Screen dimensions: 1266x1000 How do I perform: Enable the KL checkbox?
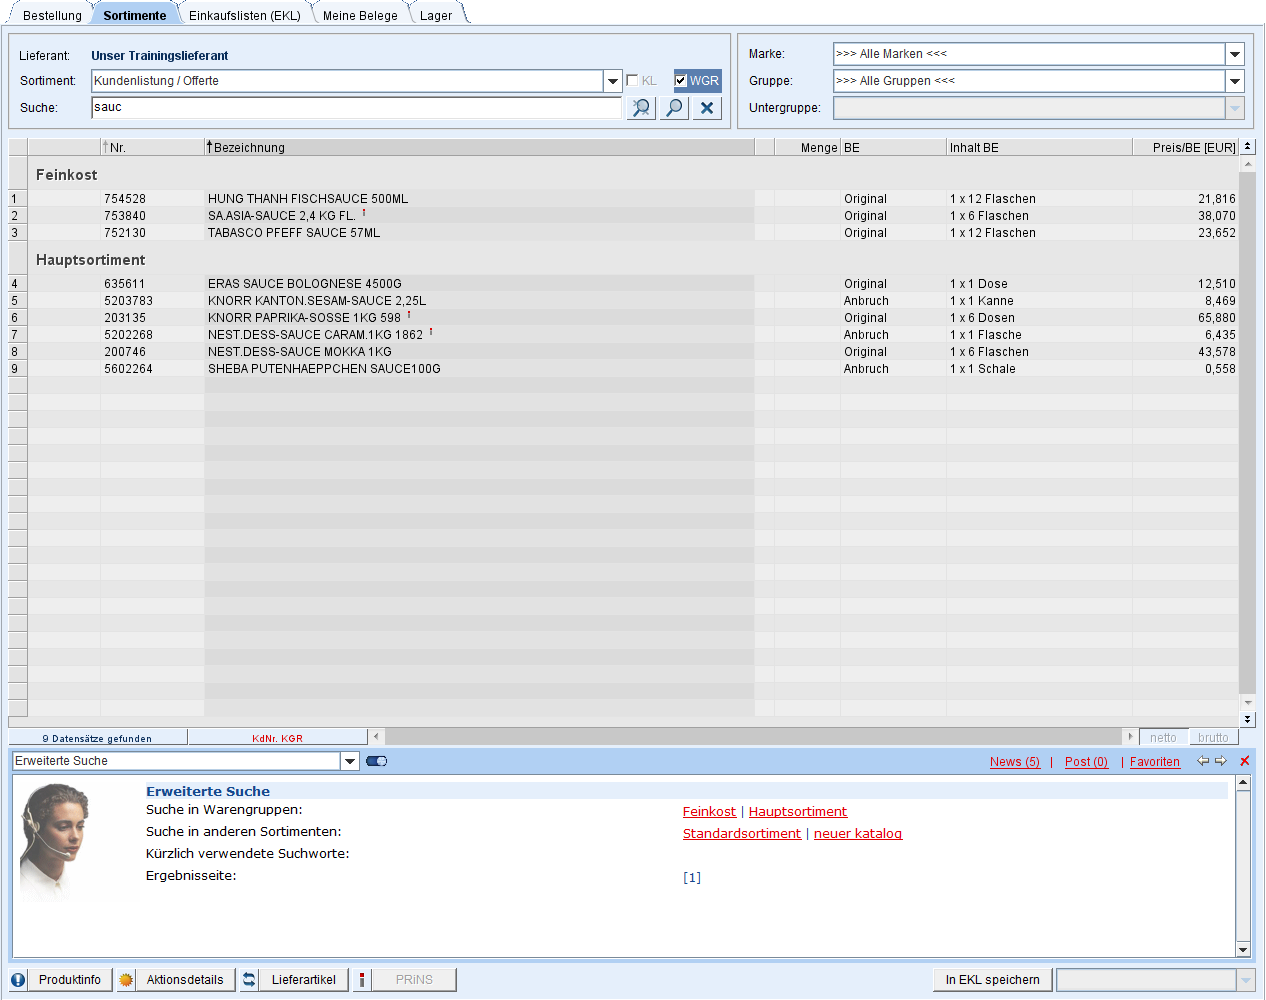632,81
